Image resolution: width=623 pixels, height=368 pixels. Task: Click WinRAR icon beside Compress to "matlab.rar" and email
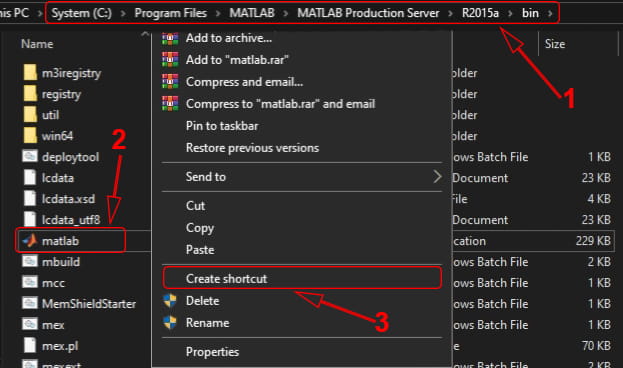(170, 104)
